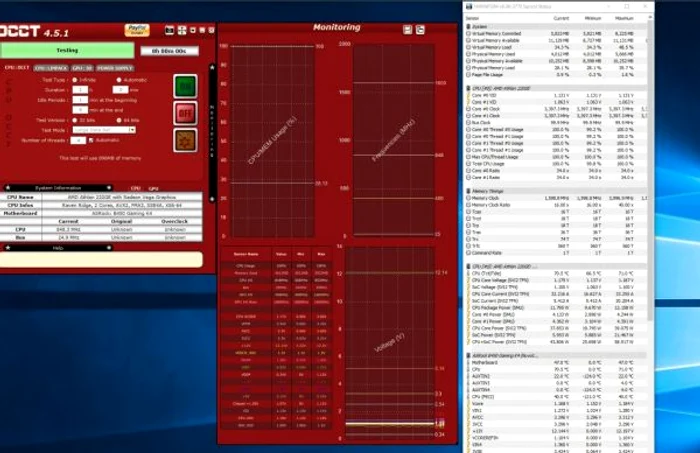The image size is (700, 453).
Task: Click the Number of threads input field
Action: point(78,140)
